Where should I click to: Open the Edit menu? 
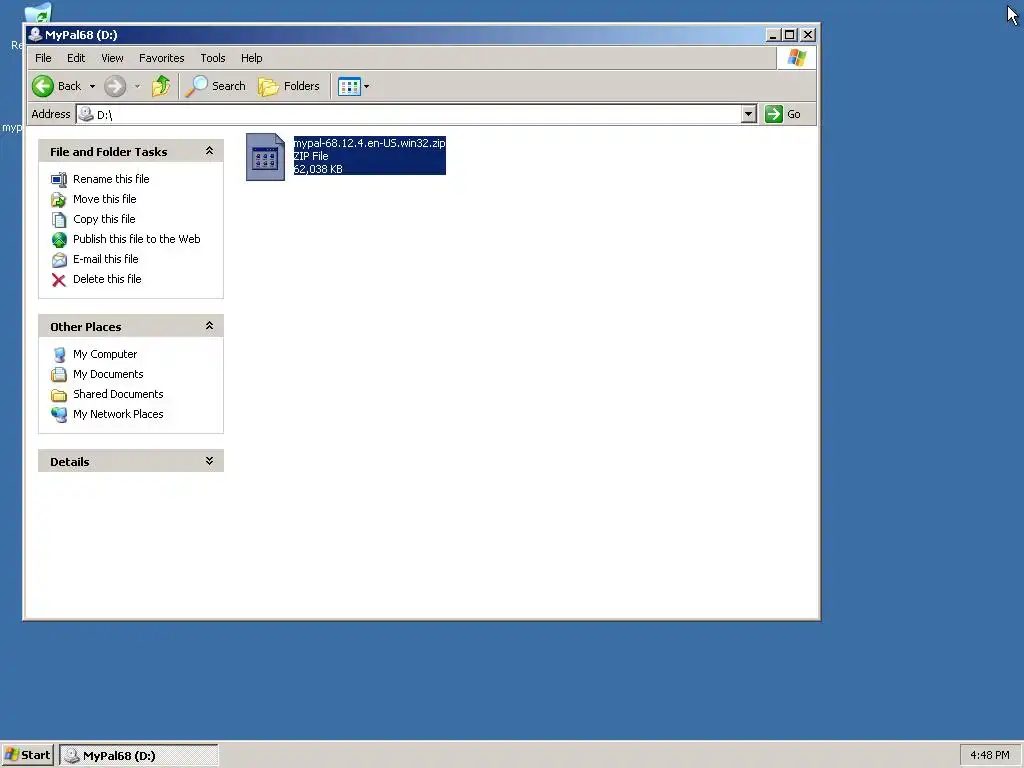[76, 58]
